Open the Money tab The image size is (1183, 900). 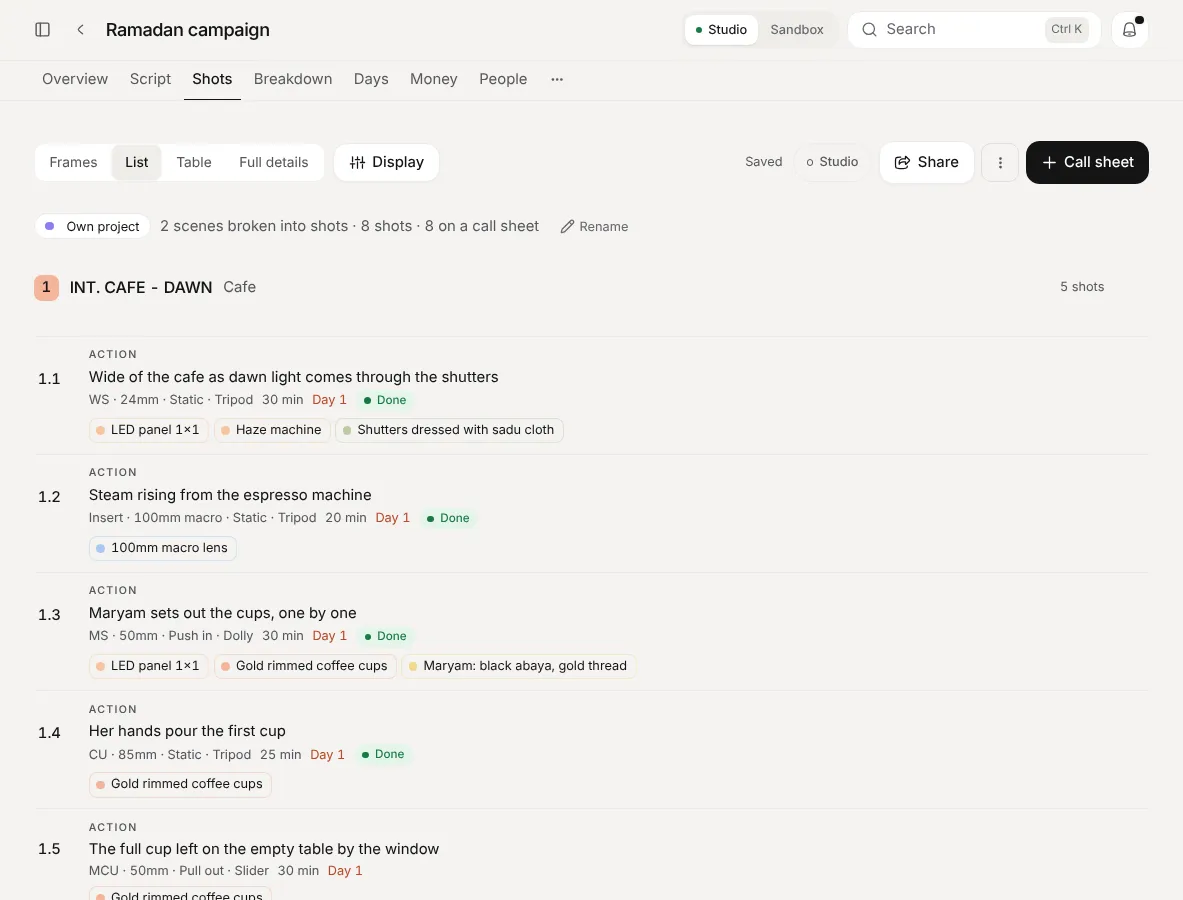tap(434, 79)
